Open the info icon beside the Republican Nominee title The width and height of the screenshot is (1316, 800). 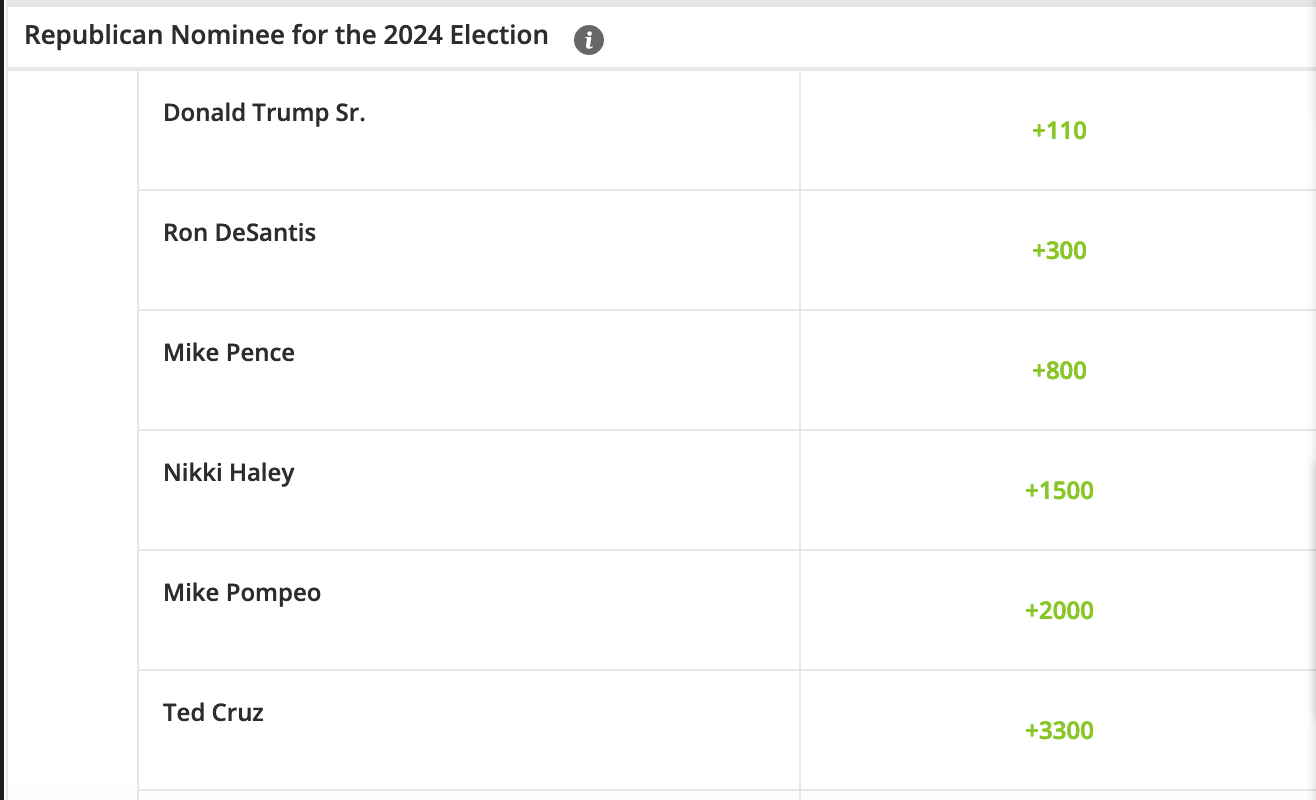pos(589,40)
